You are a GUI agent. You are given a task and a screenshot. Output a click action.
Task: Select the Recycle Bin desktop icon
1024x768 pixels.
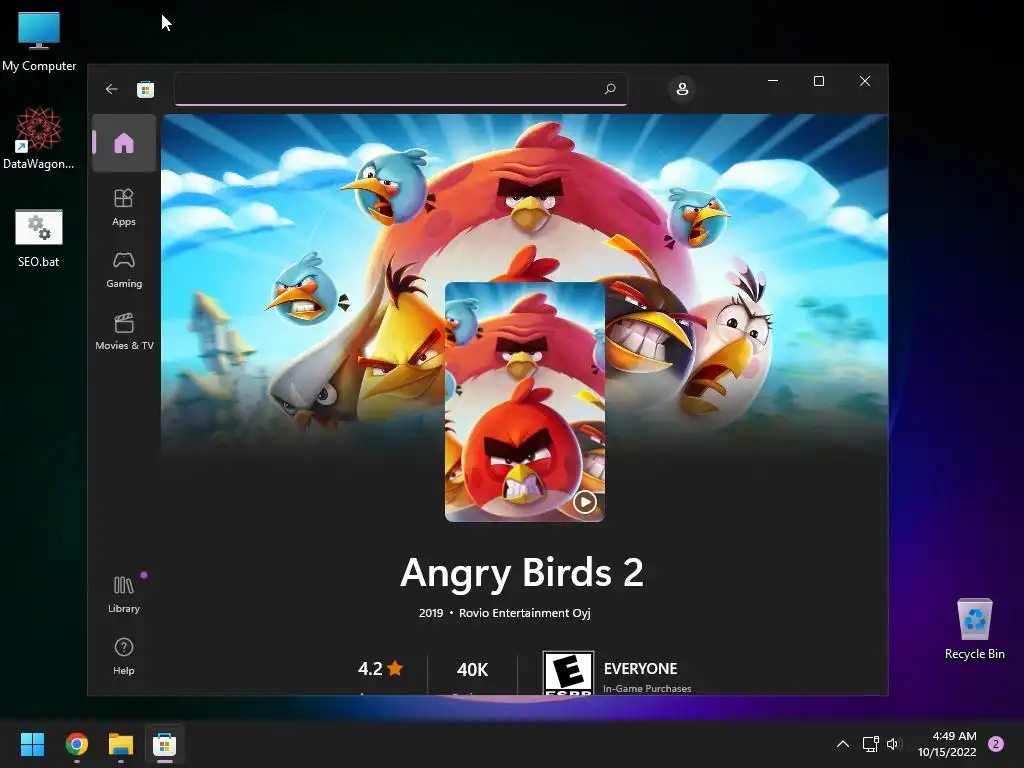[974, 629]
